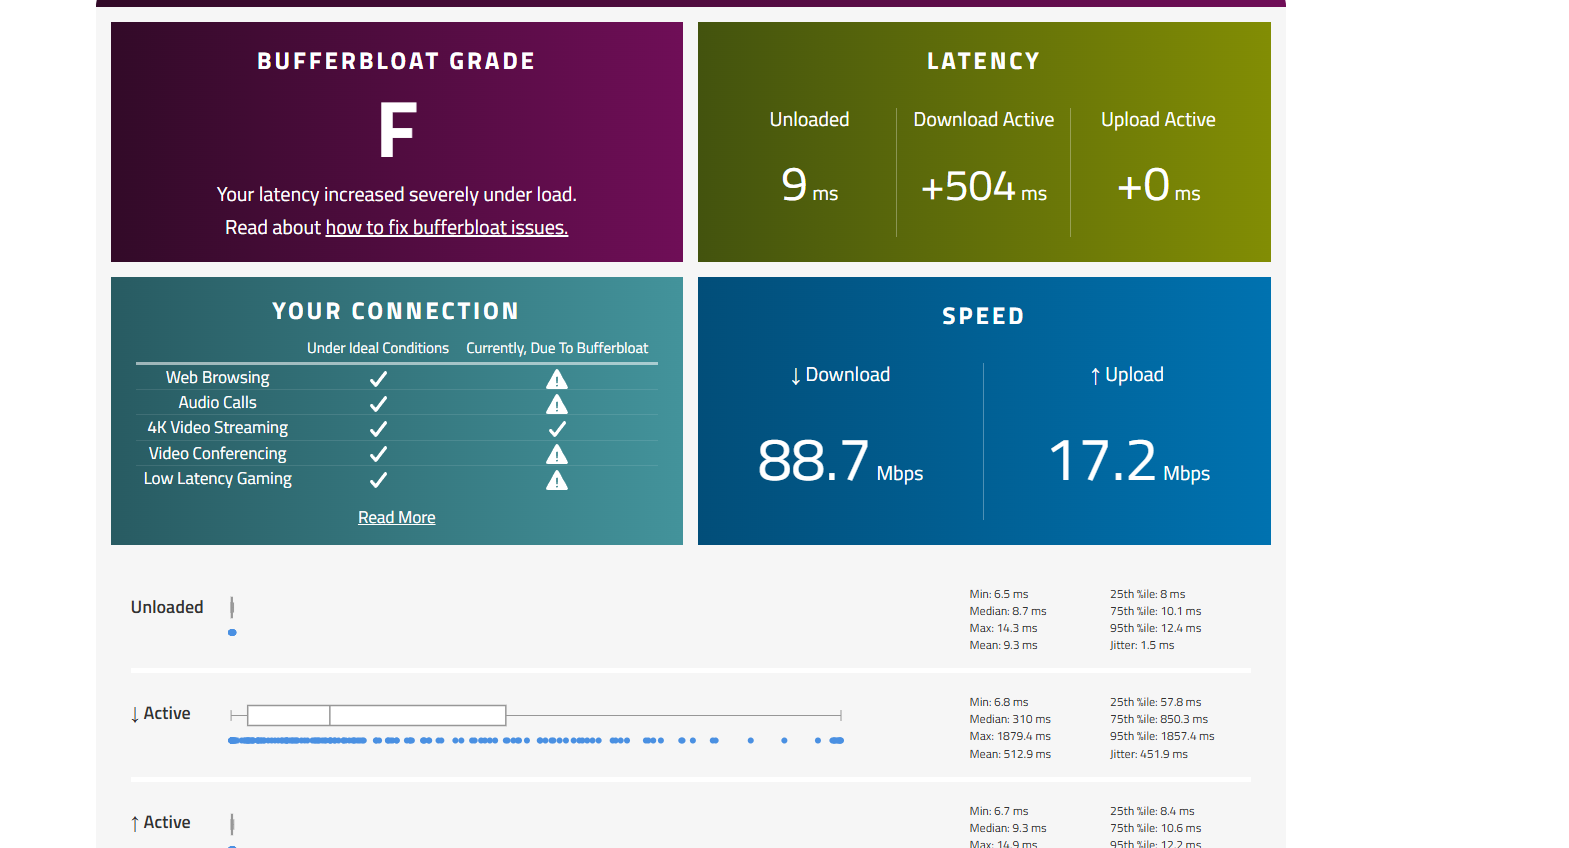Click the Bufferbloat Grade F letter
Viewport: 1569px width, 848px height.
[397, 130]
